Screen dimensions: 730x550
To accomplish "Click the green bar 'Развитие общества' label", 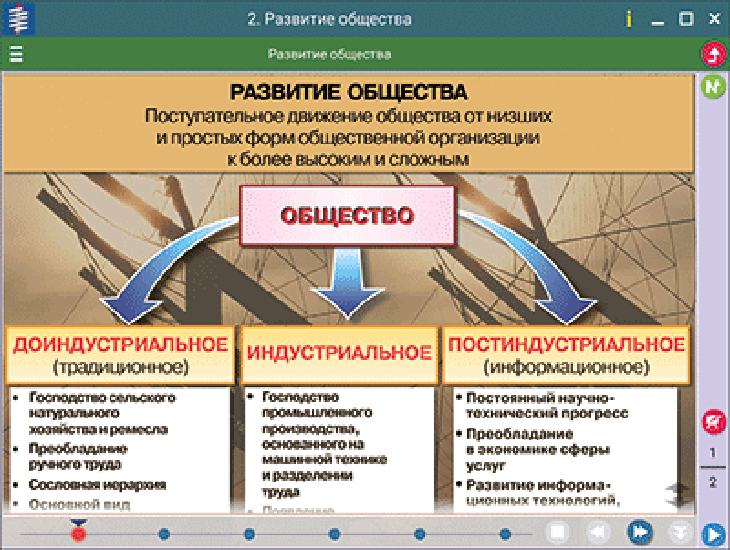I will (x=329, y=54).
